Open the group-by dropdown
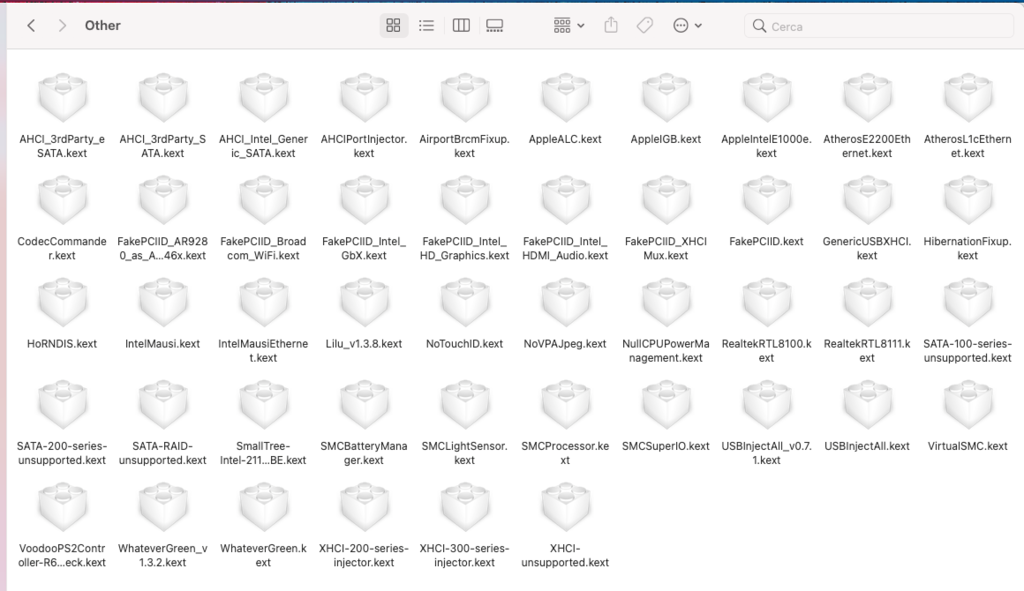The image size is (1024, 591). tap(569, 26)
